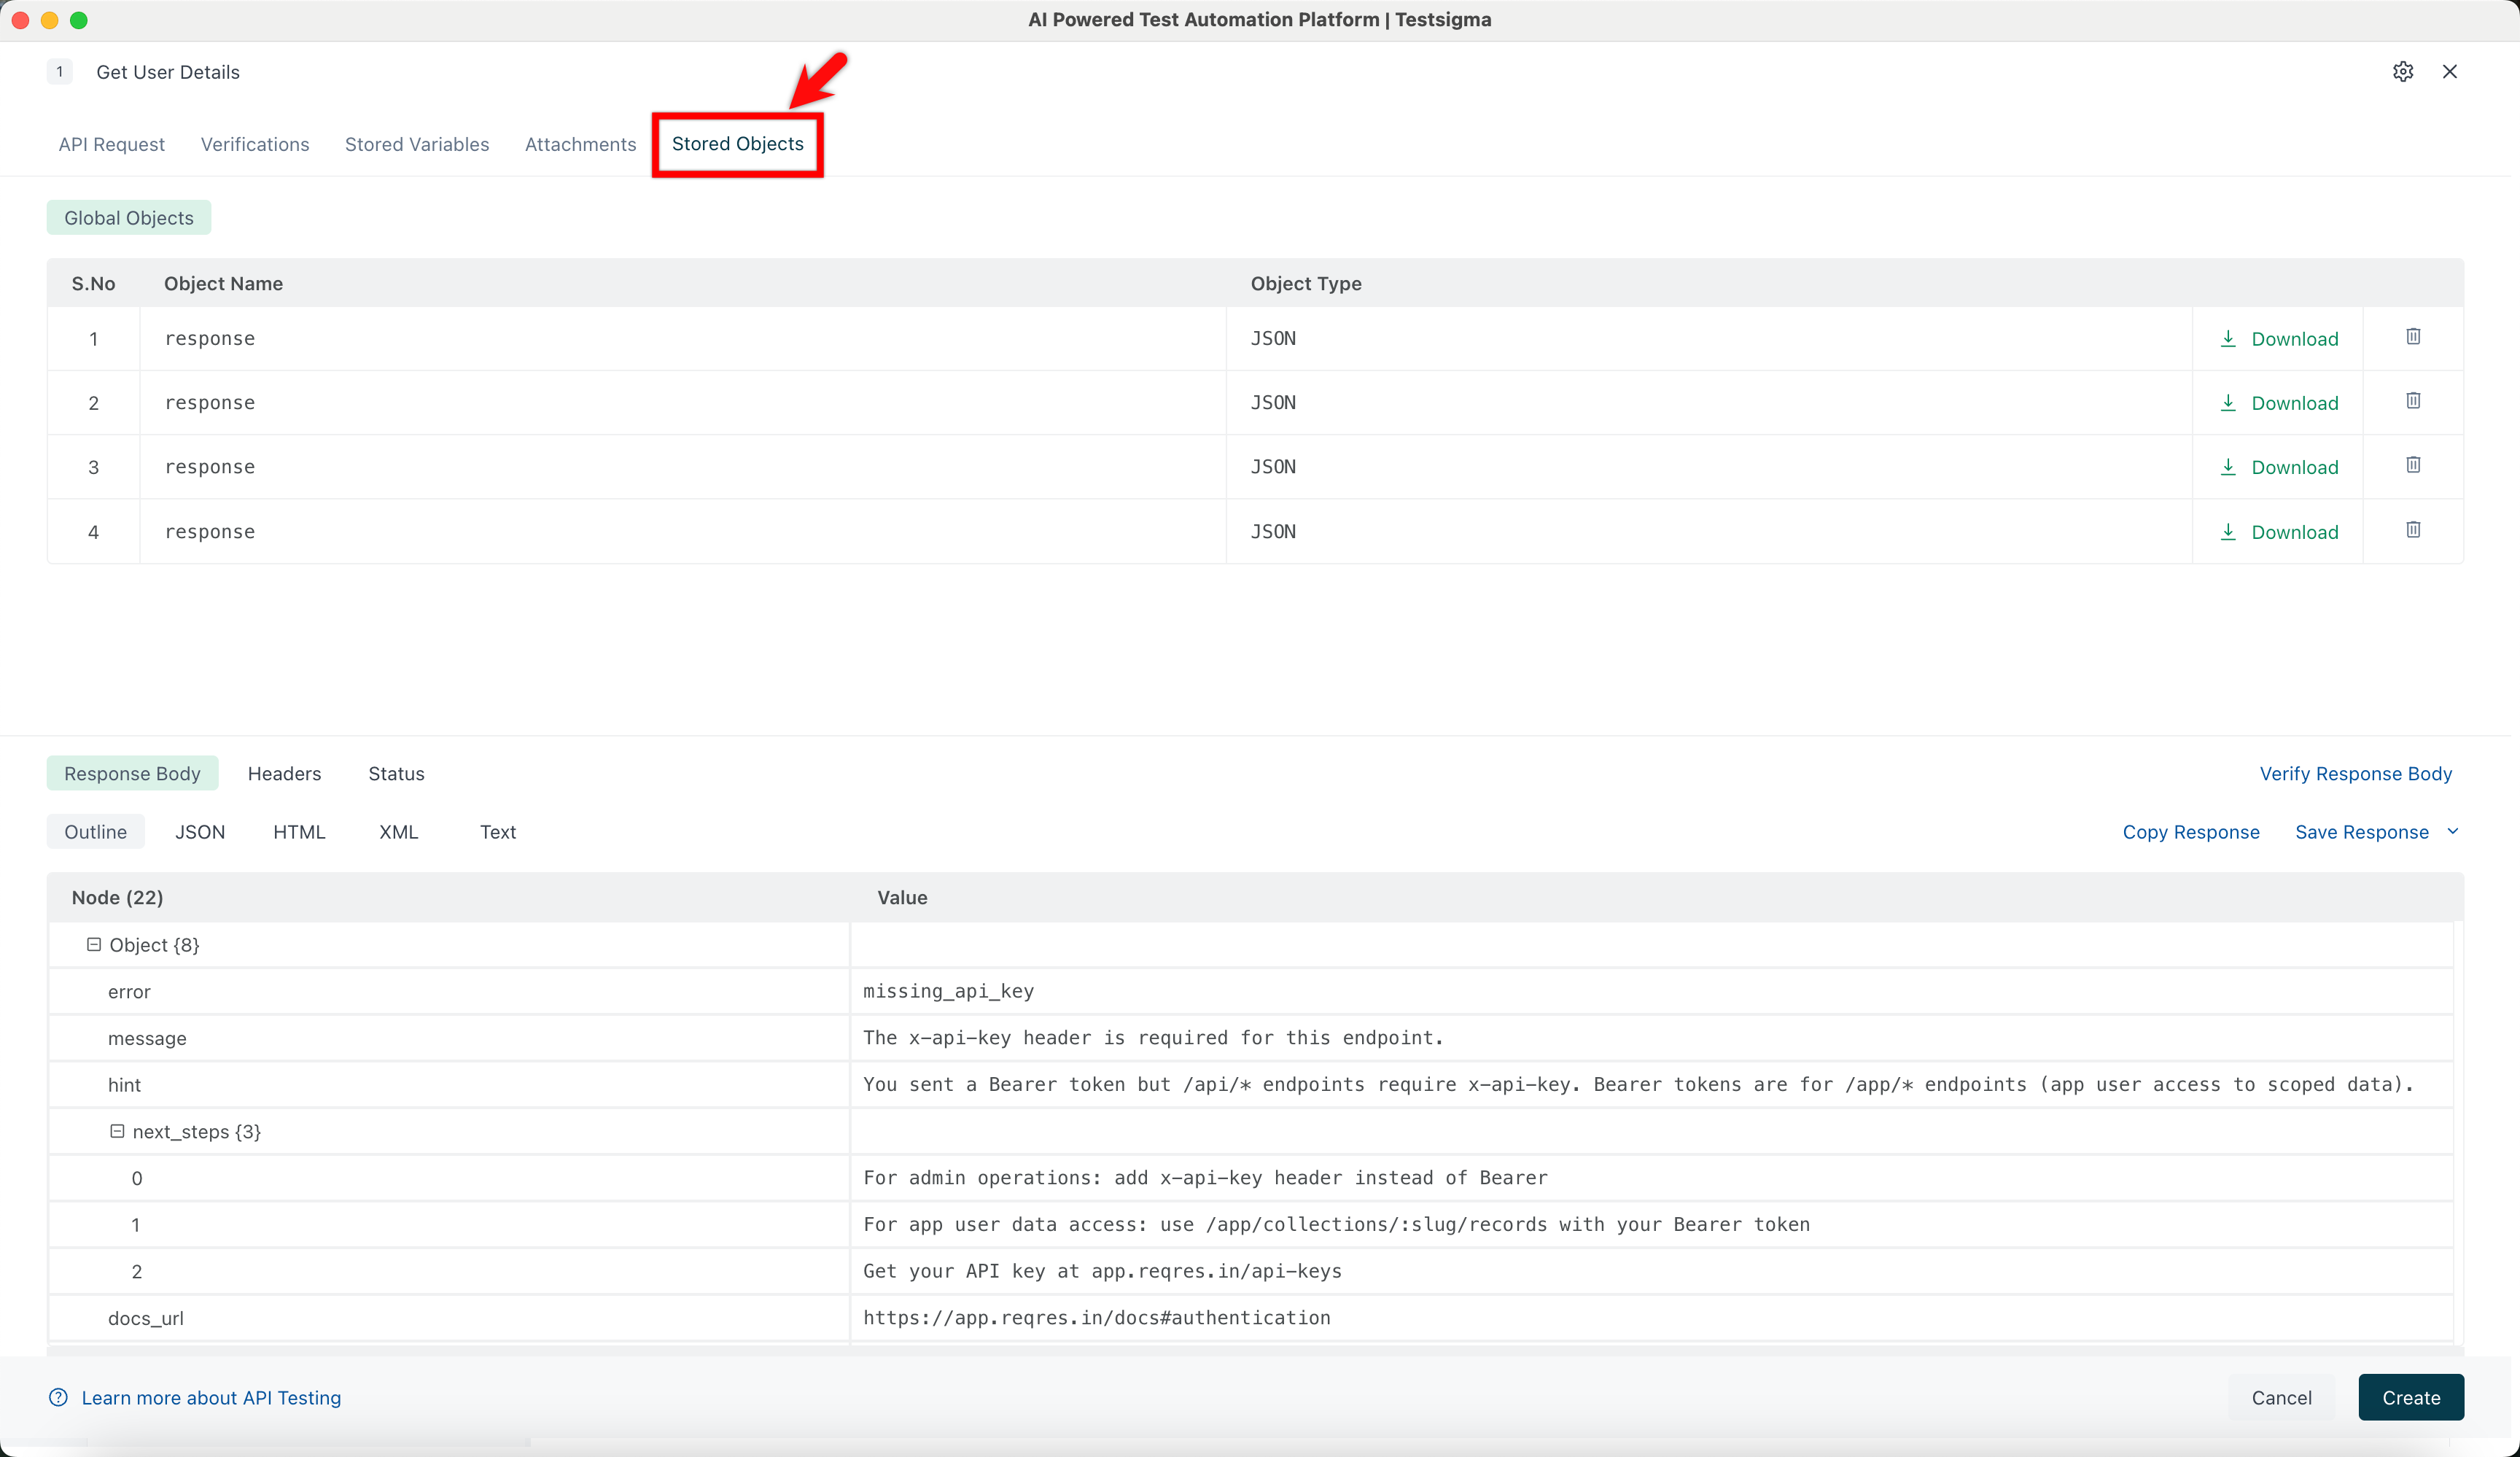Collapse the Object {8} node
The height and width of the screenshot is (1457, 2520).
click(94, 944)
